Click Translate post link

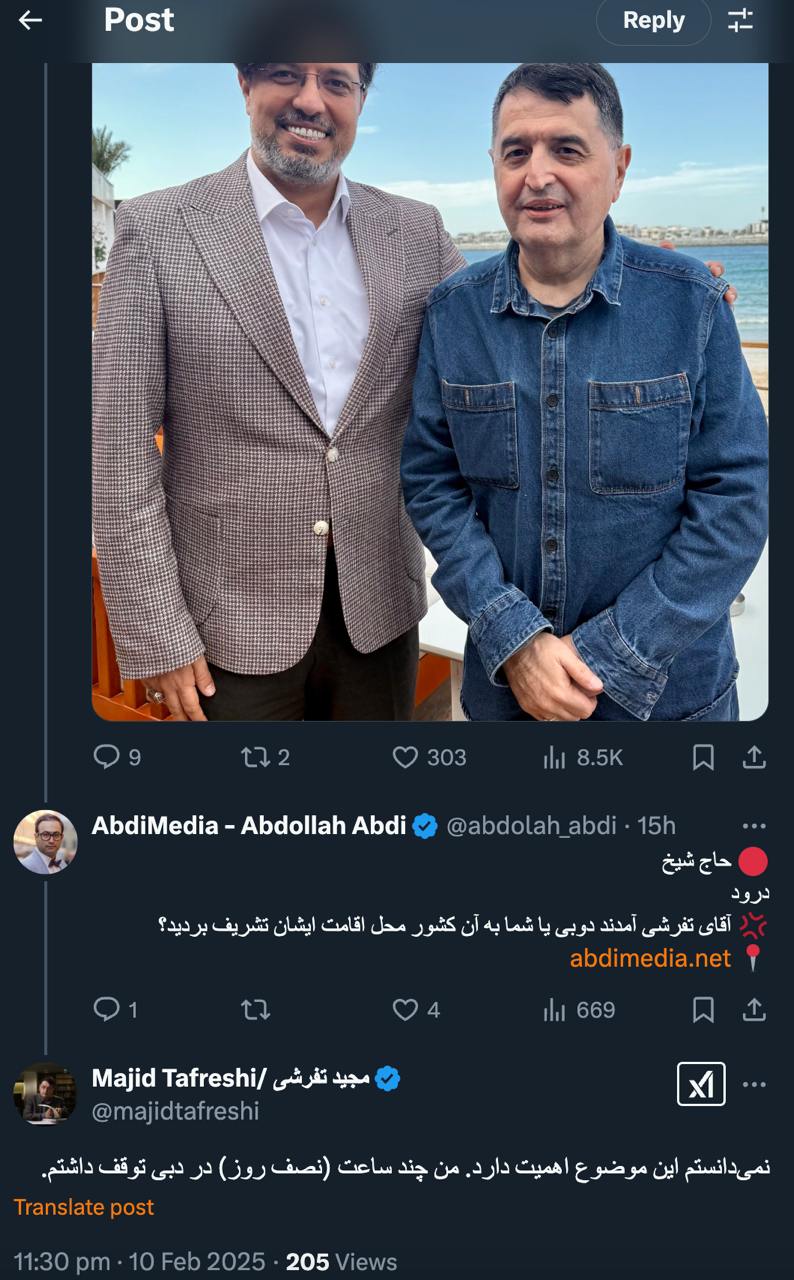[84, 1207]
